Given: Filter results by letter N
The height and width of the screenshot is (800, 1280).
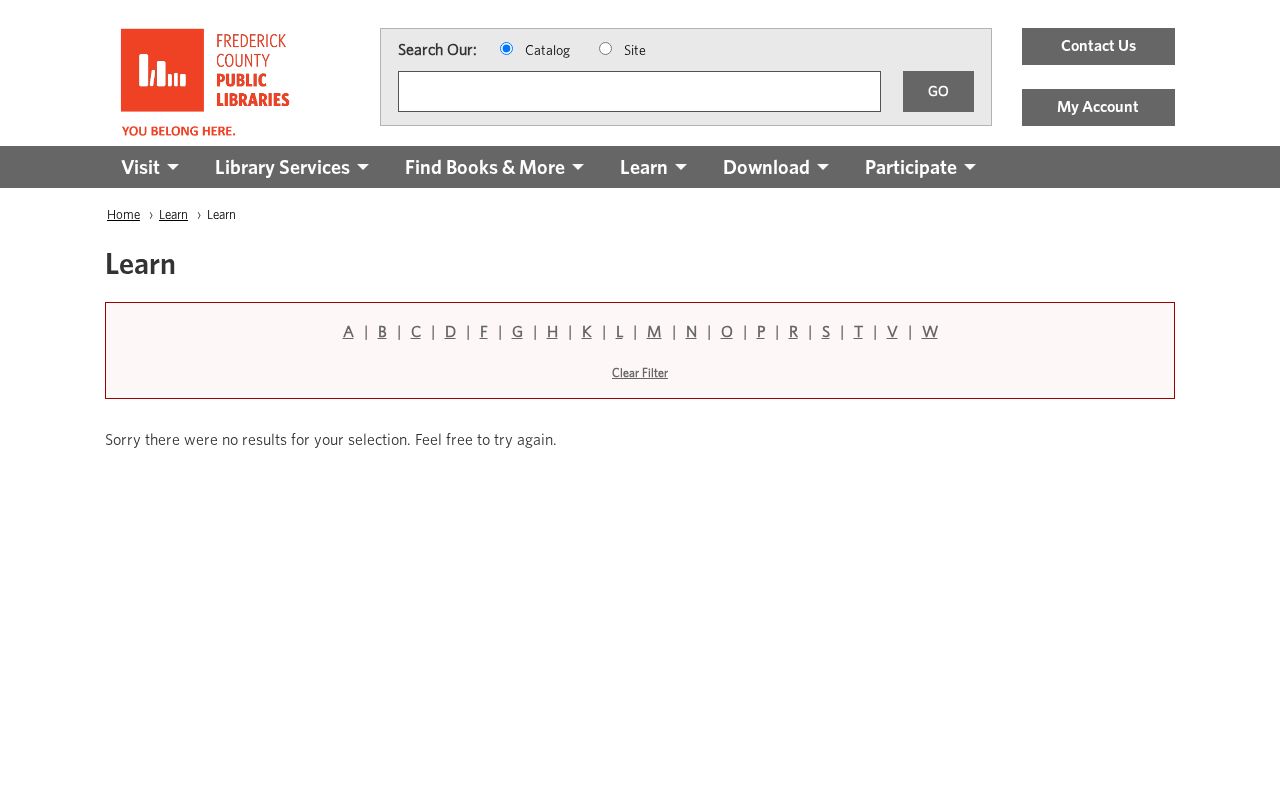Looking at the screenshot, I should pyautogui.click(x=691, y=332).
